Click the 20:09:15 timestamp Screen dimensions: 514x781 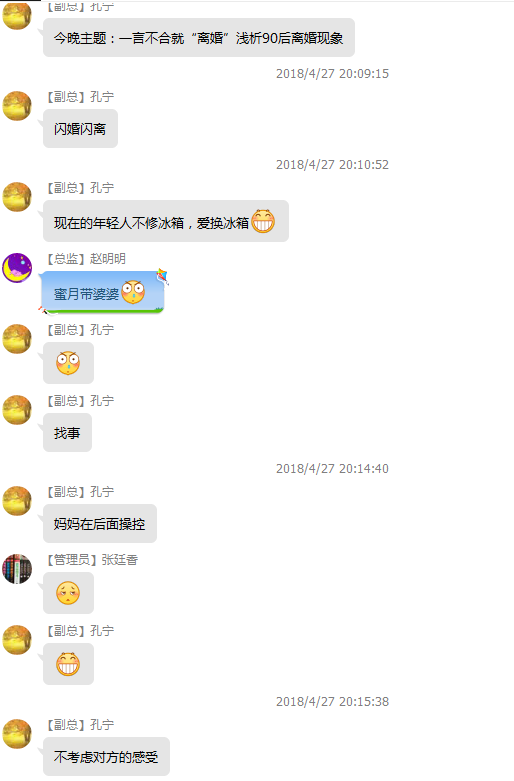coord(332,74)
